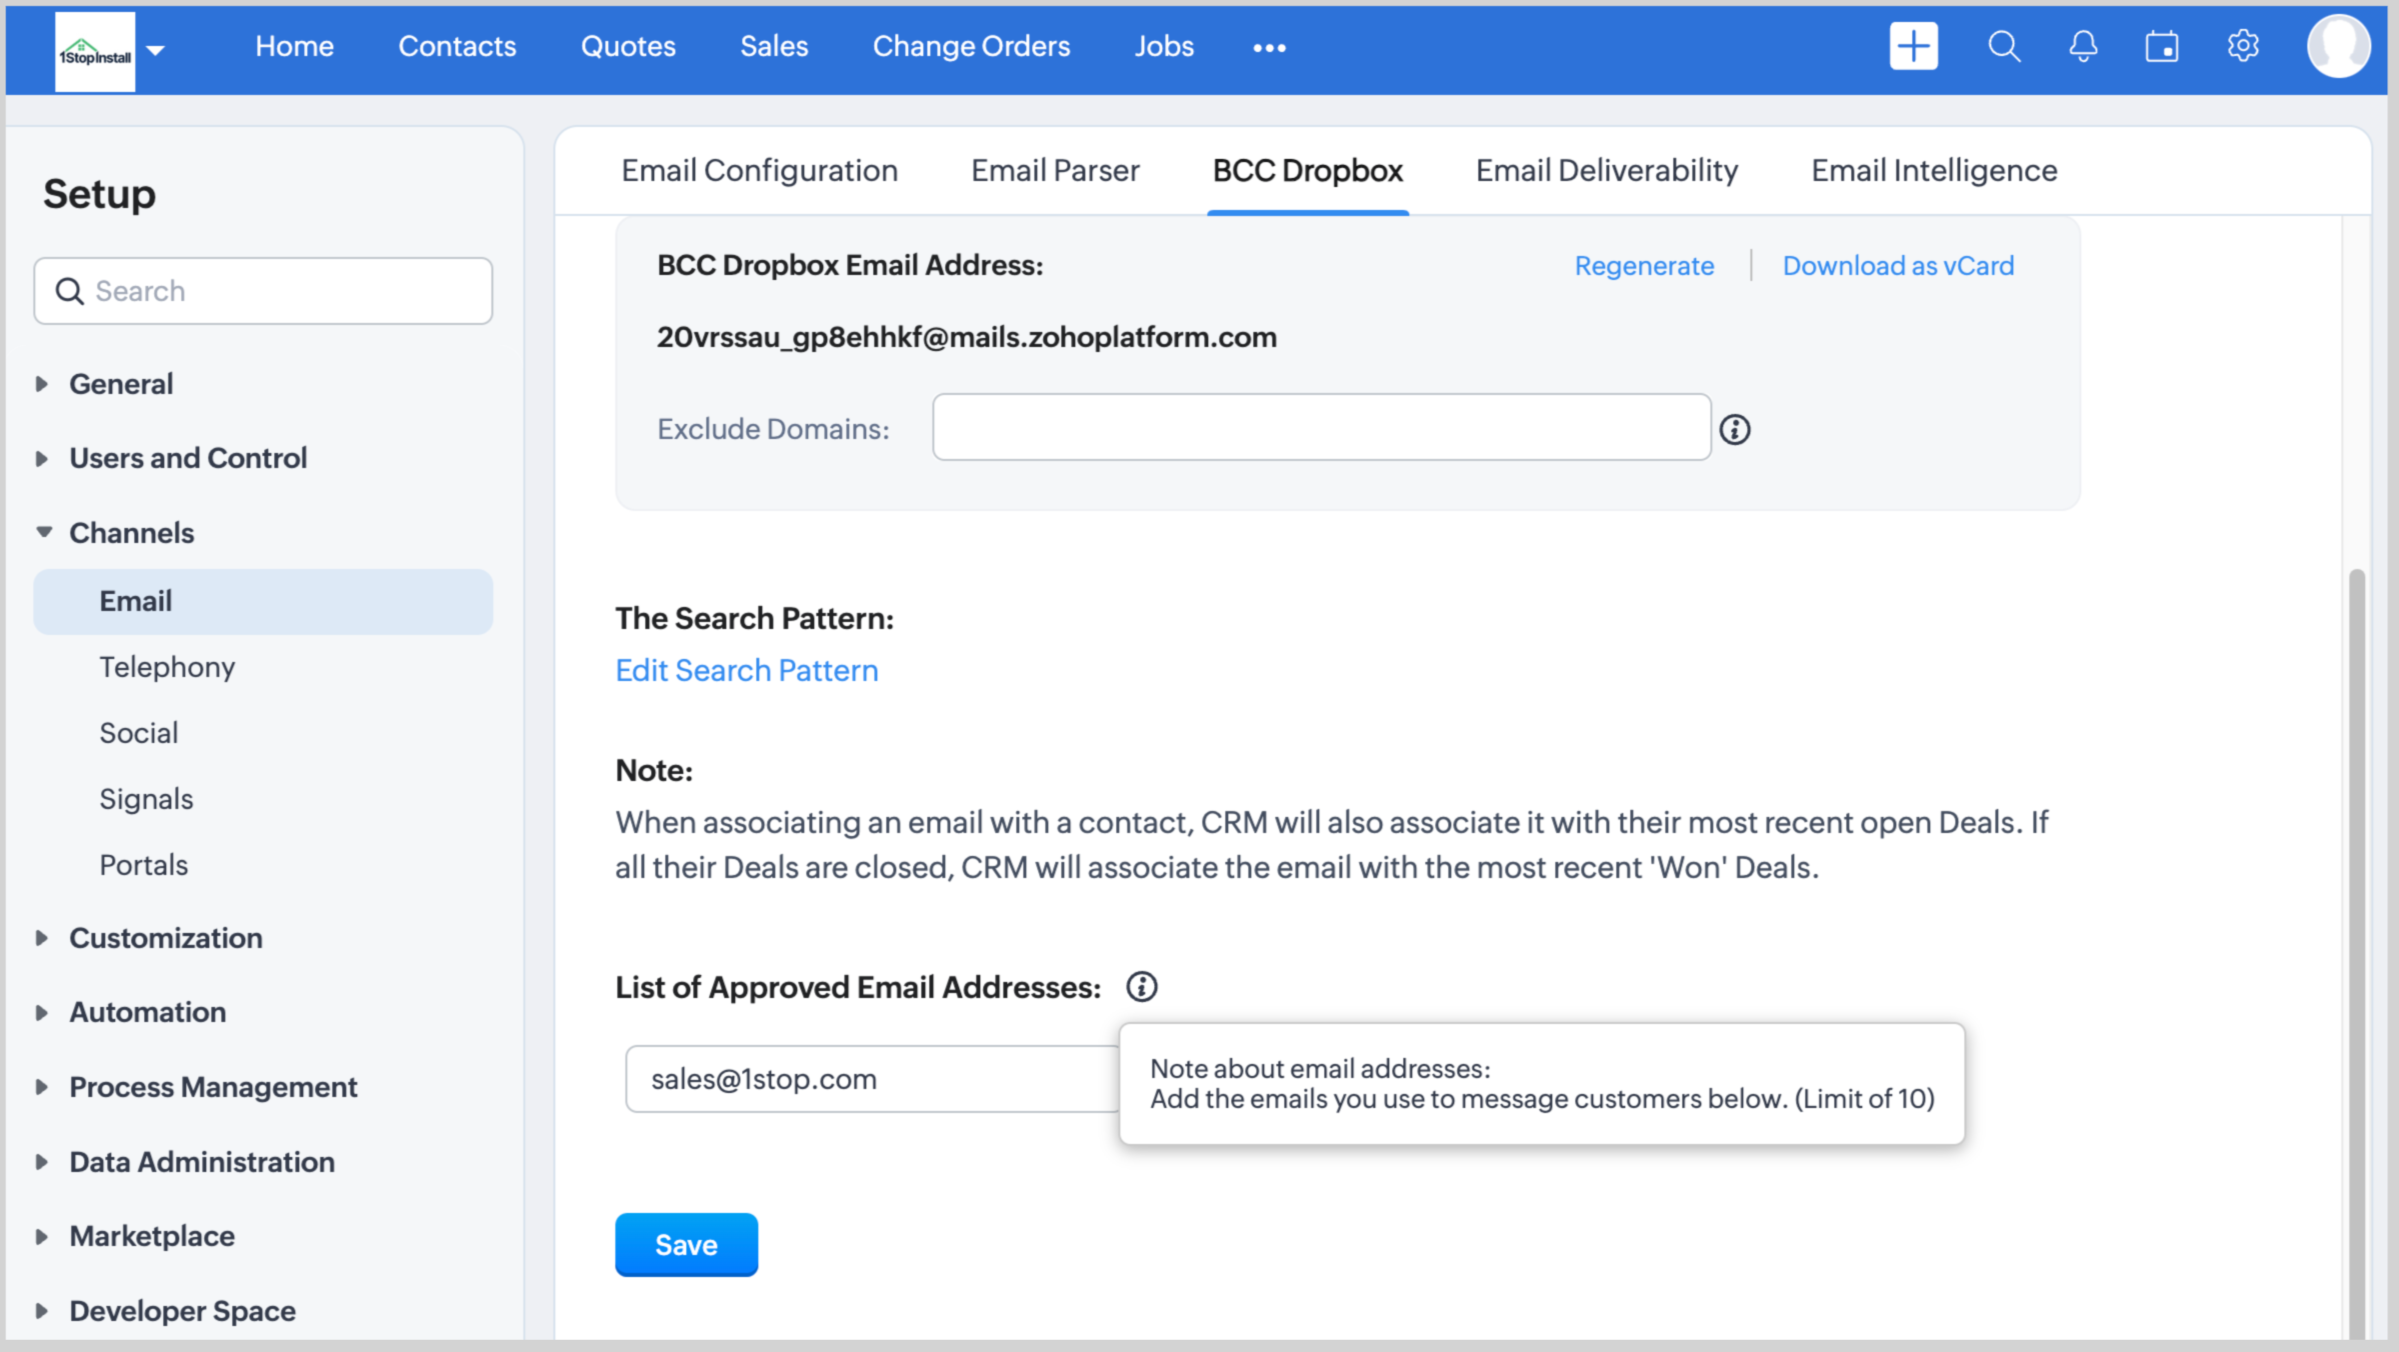Open the calendar icon in header
This screenshot has width=2399, height=1352.
[x=2162, y=46]
